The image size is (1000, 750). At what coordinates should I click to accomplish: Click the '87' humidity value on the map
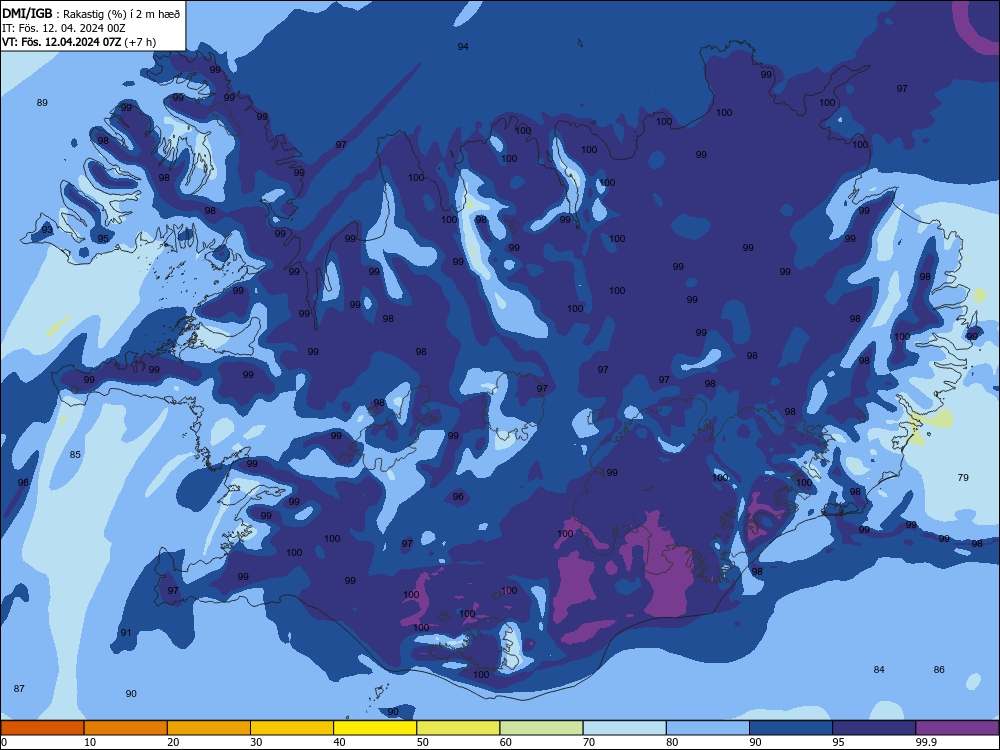(19, 688)
